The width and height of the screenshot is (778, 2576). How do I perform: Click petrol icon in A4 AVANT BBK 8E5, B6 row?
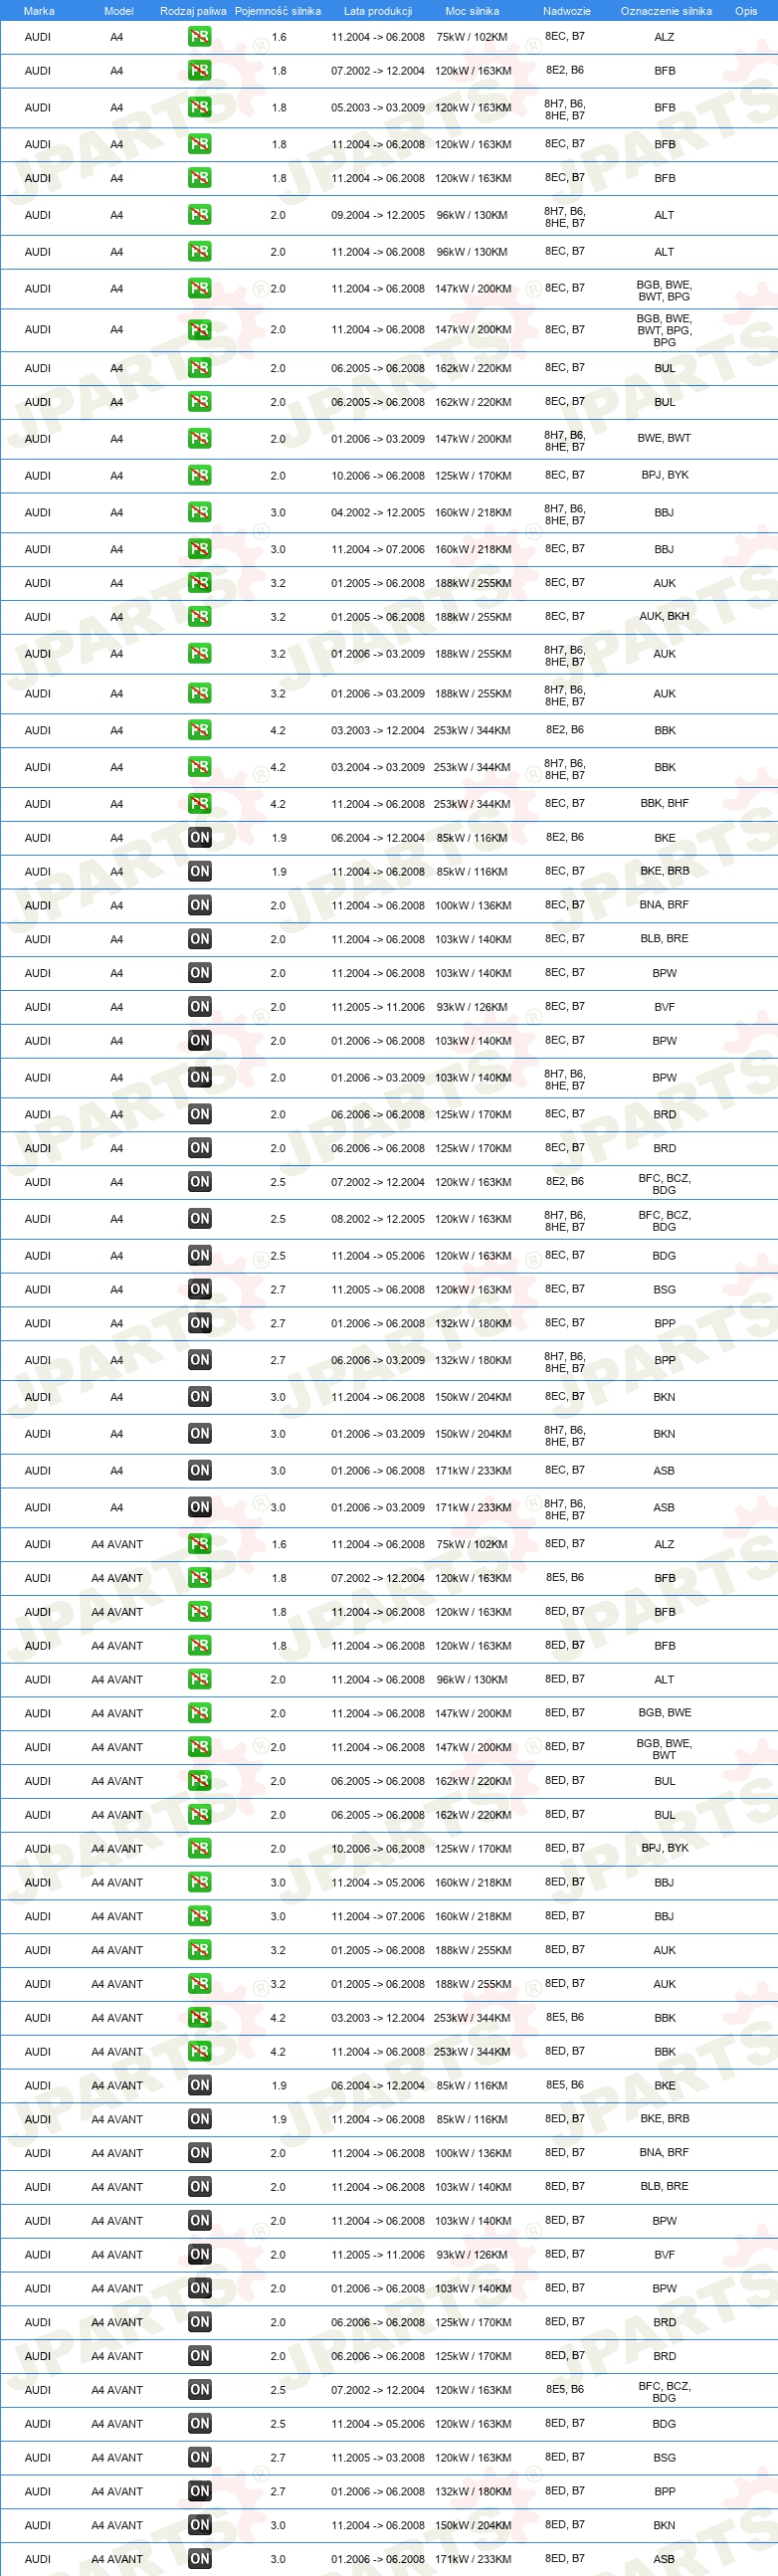pos(200,2019)
